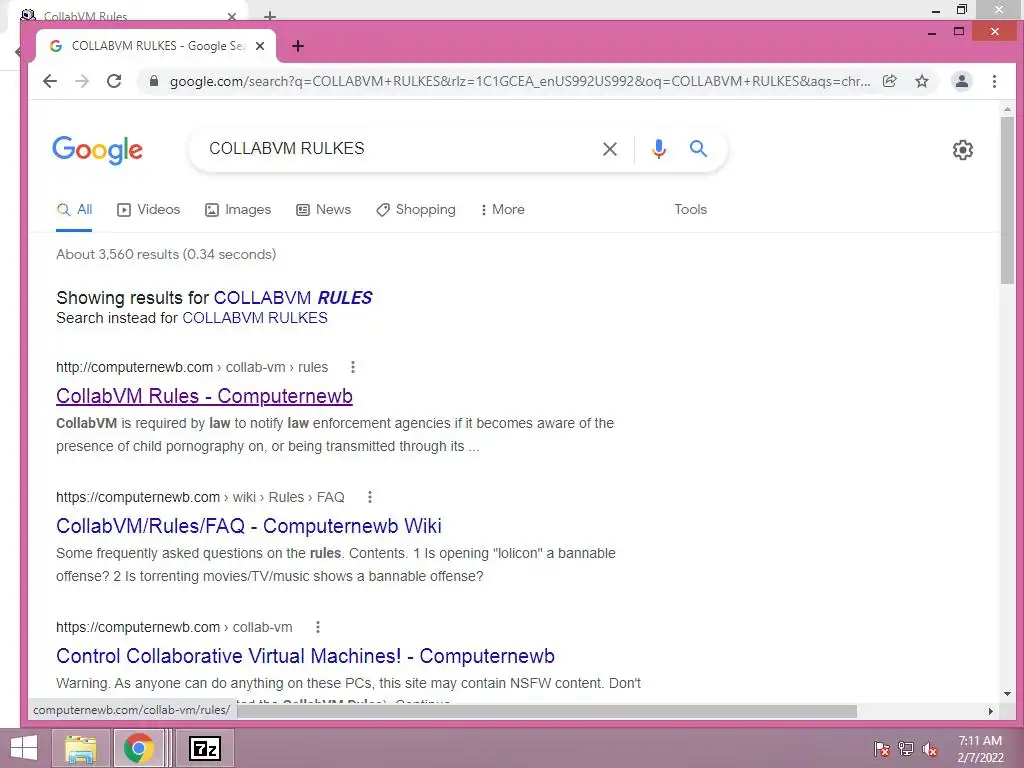The height and width of the screenshot is (768, 1024).
Task: Click the vertical scrollbar thumb
Action: pos(1008,199)
